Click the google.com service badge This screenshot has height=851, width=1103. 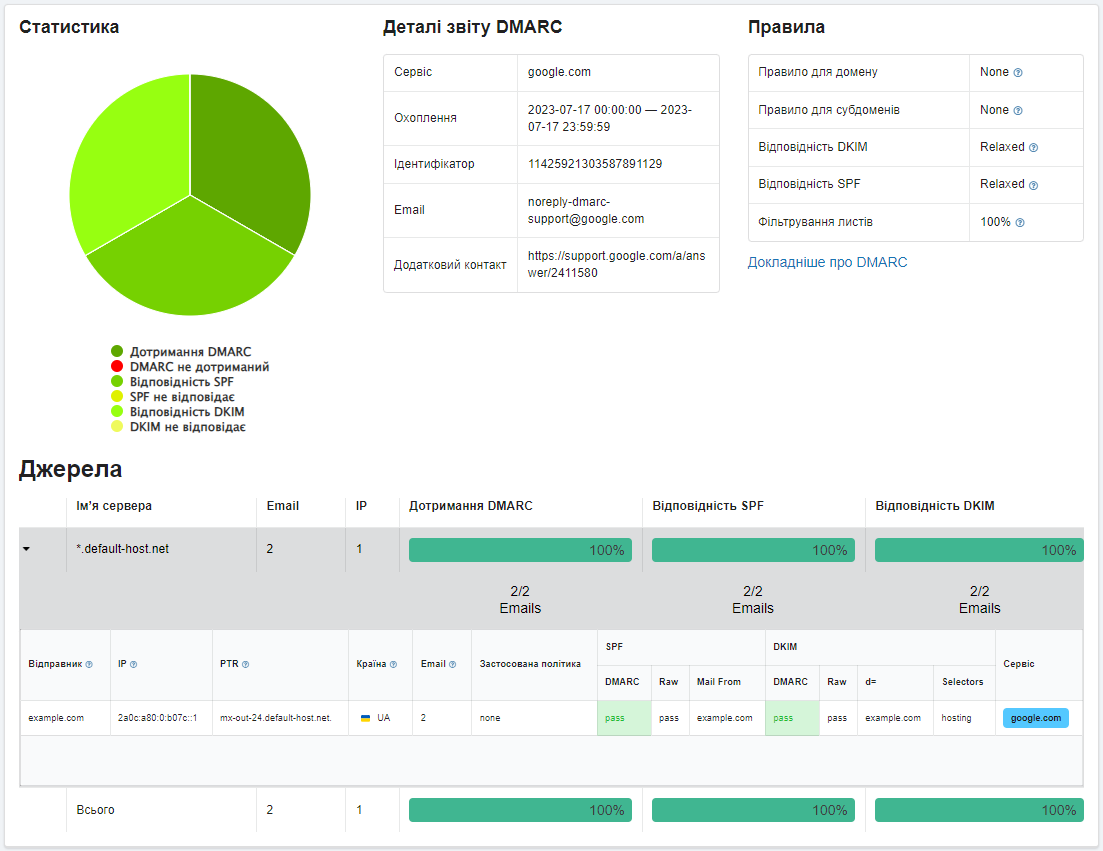[x=1035, y=718]
